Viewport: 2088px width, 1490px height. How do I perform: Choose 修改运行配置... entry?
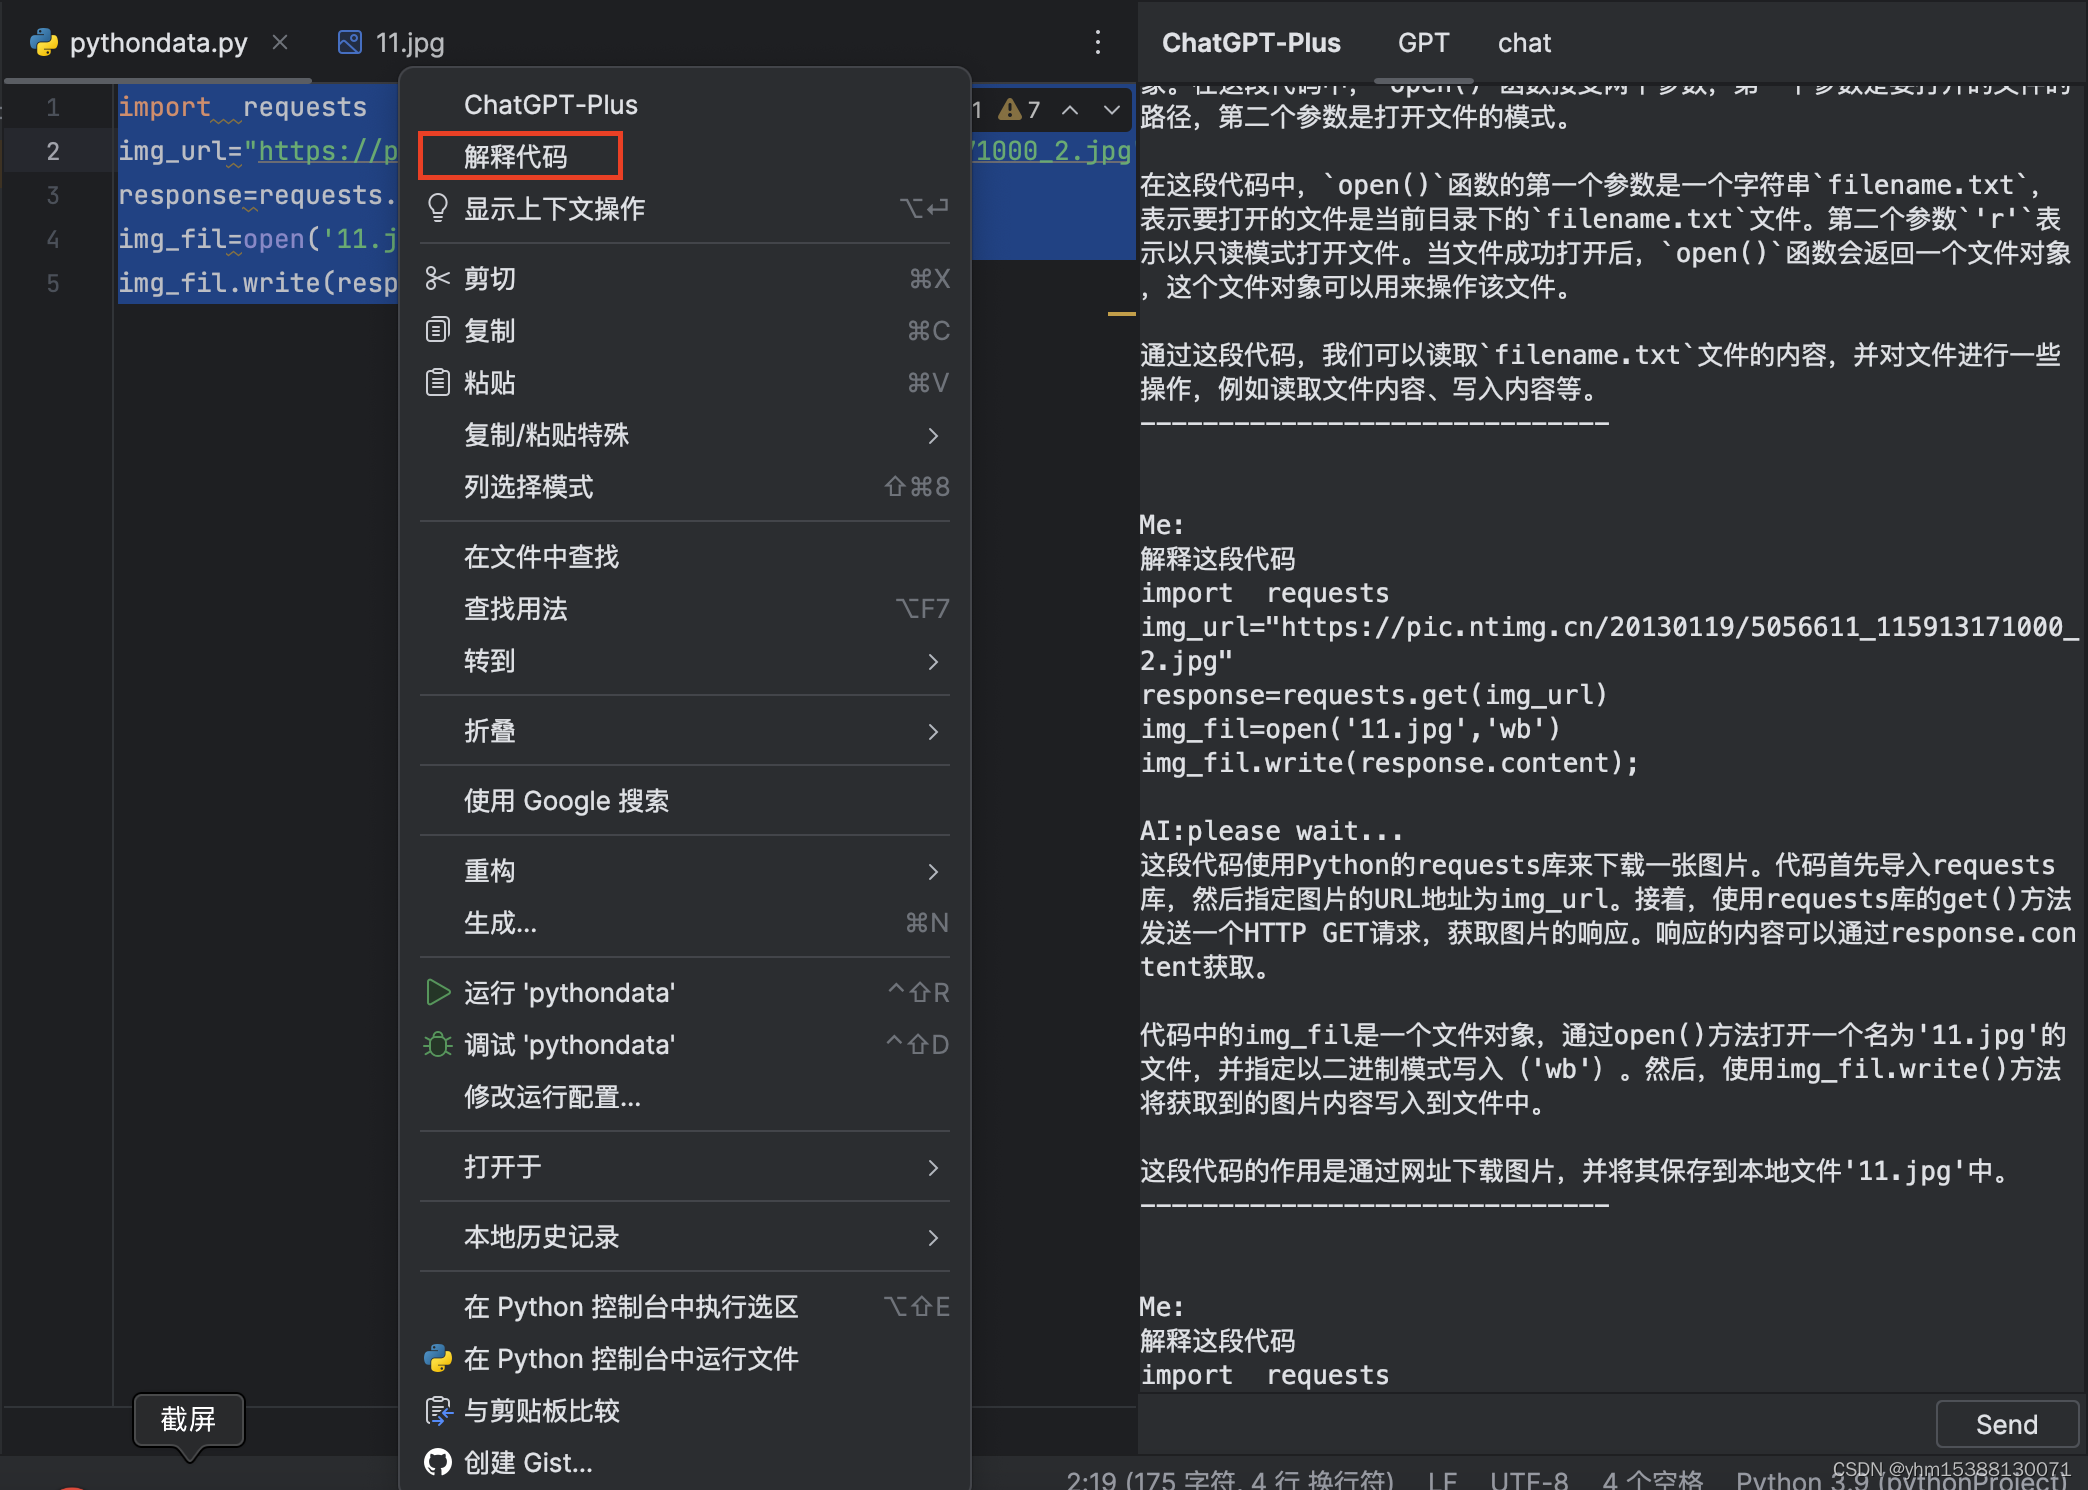[685, 1096]
